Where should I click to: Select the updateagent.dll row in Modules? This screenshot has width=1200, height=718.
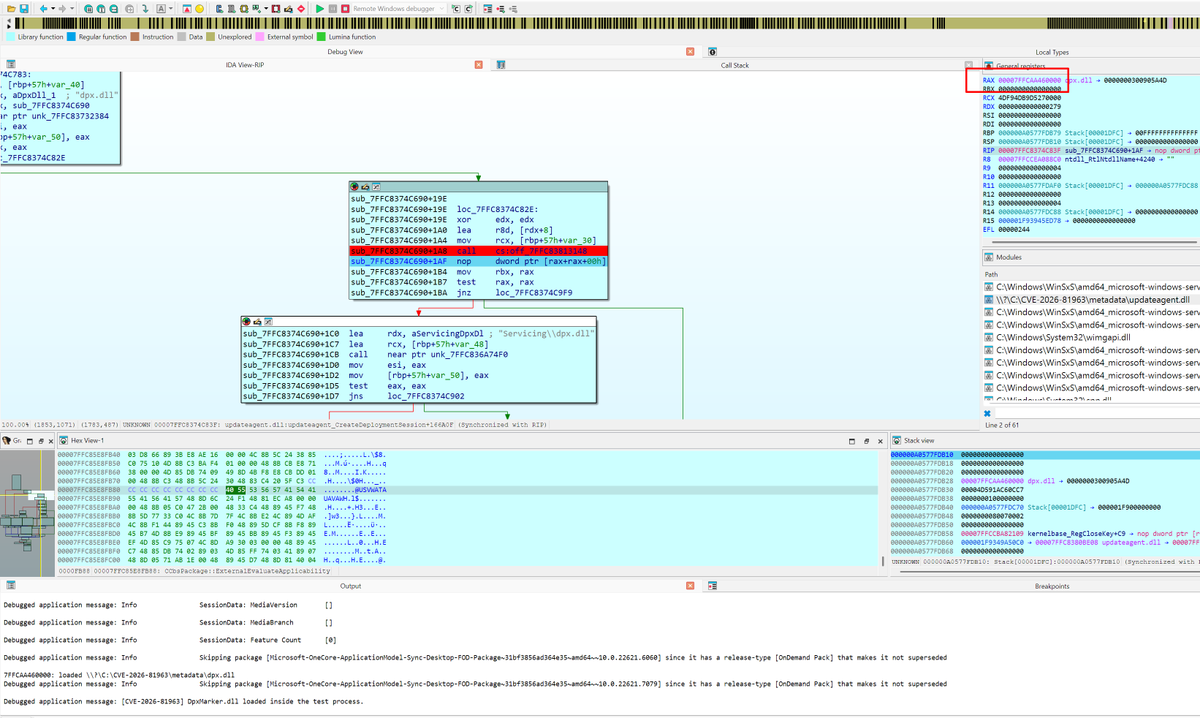coord(1091,299)
